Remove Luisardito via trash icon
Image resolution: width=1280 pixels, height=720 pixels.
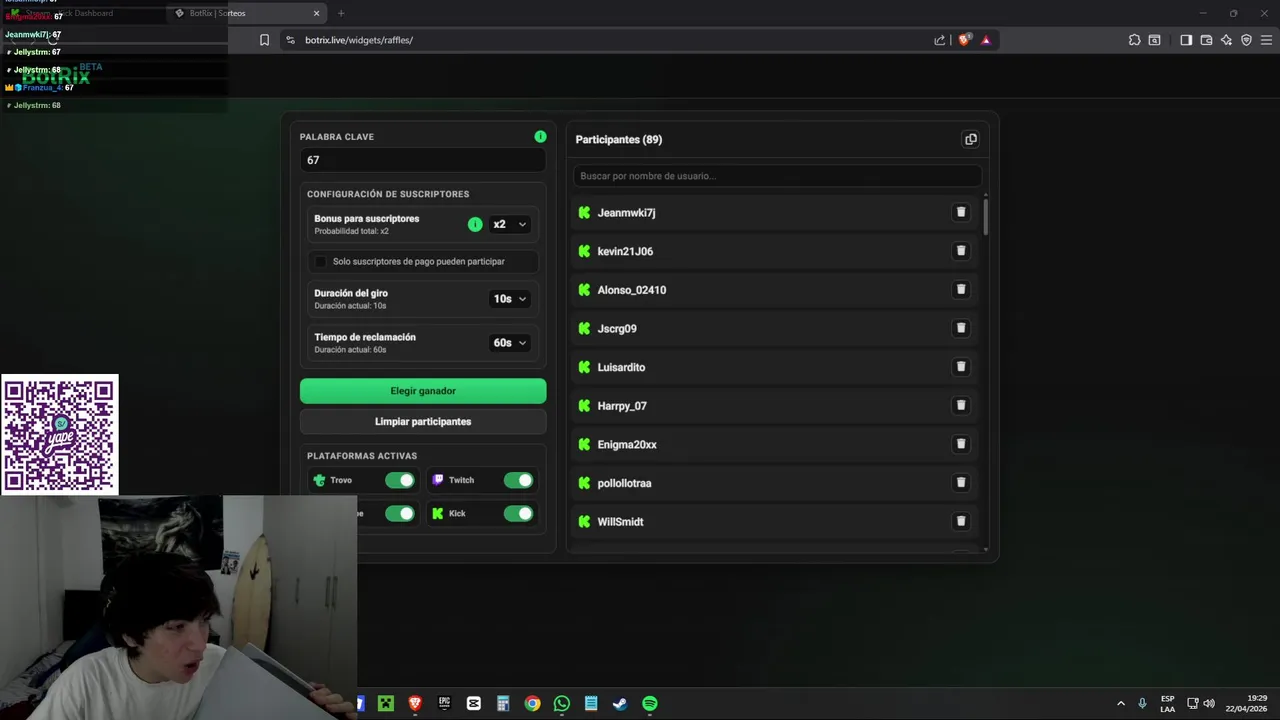tap(961, 367)
